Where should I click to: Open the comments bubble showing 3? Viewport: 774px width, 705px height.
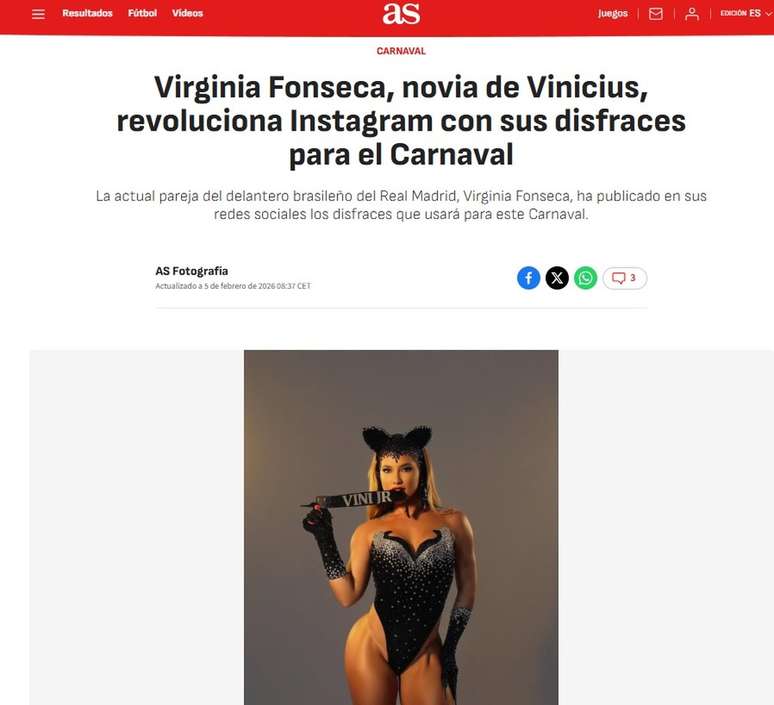[624, 278]
